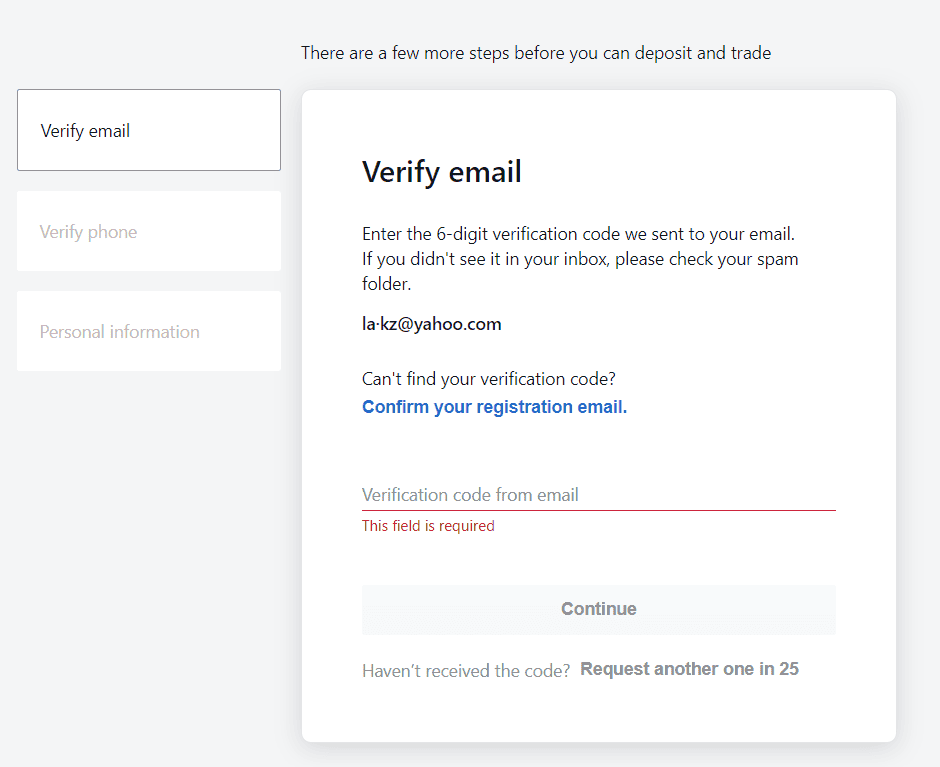
Task: Click the la·kz@yahoo.com email address text
Action: (x=432, y=324)
